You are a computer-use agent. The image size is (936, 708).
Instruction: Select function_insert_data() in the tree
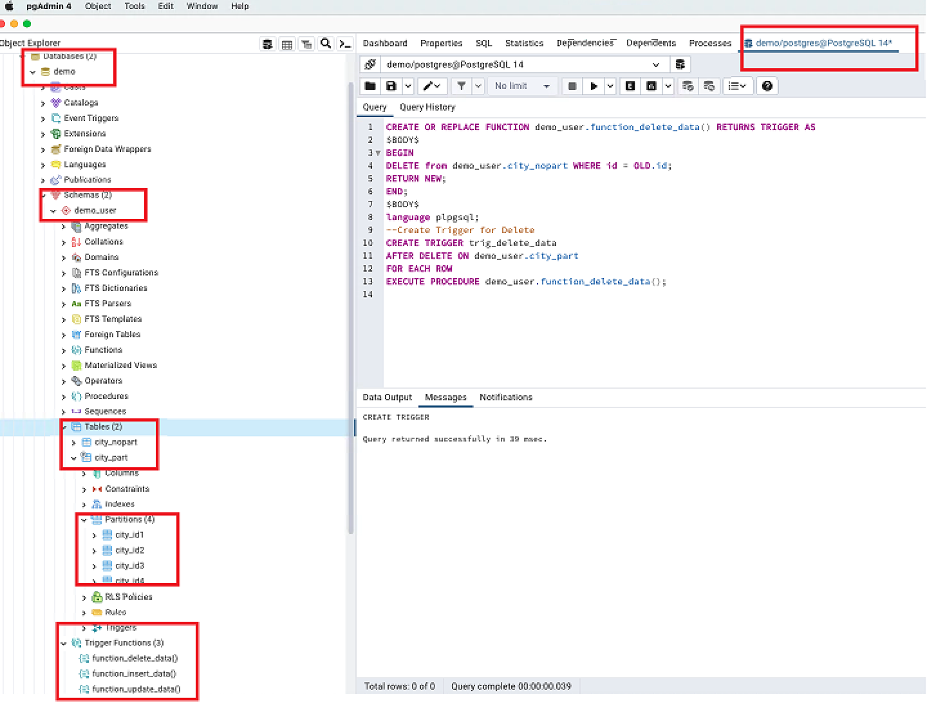[134, 674]
